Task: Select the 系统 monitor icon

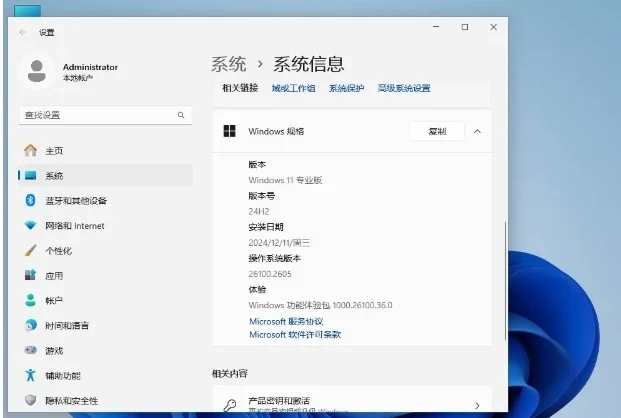Action: click(30, 176)
